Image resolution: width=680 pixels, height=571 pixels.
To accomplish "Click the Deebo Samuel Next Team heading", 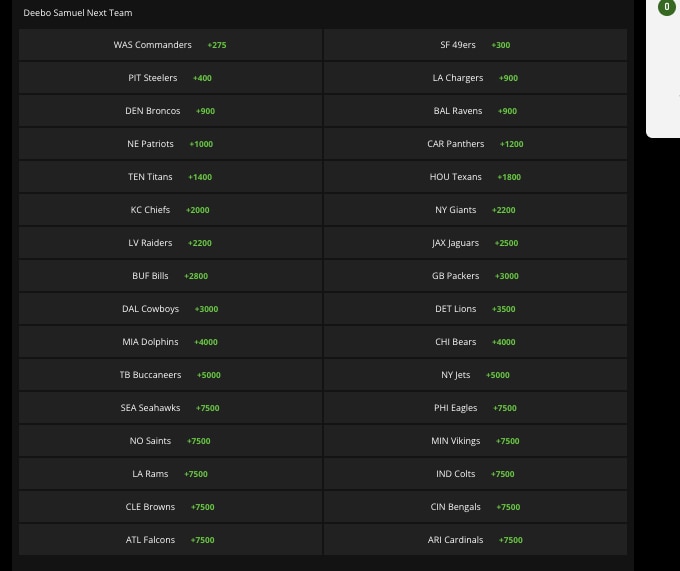I will pos(78,13).
